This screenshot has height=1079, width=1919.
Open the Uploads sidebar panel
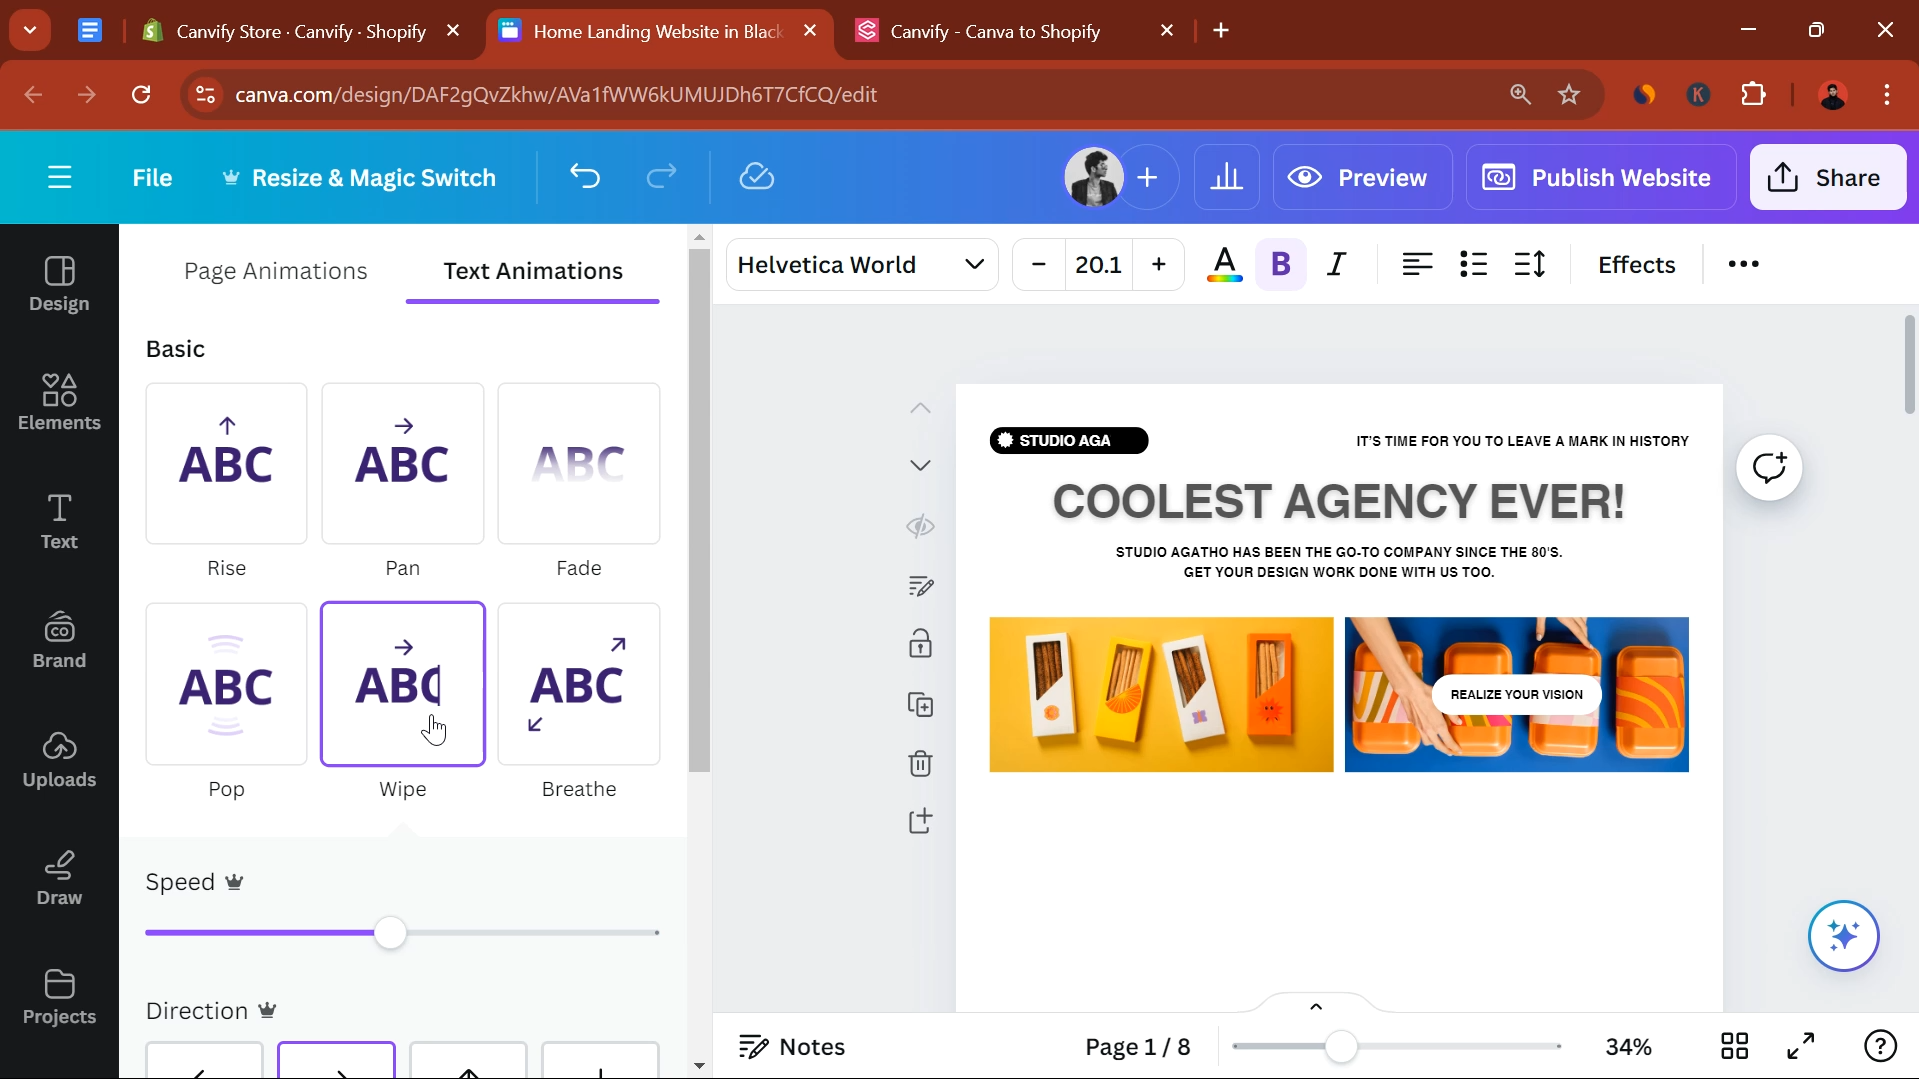[x=59, y=759]
